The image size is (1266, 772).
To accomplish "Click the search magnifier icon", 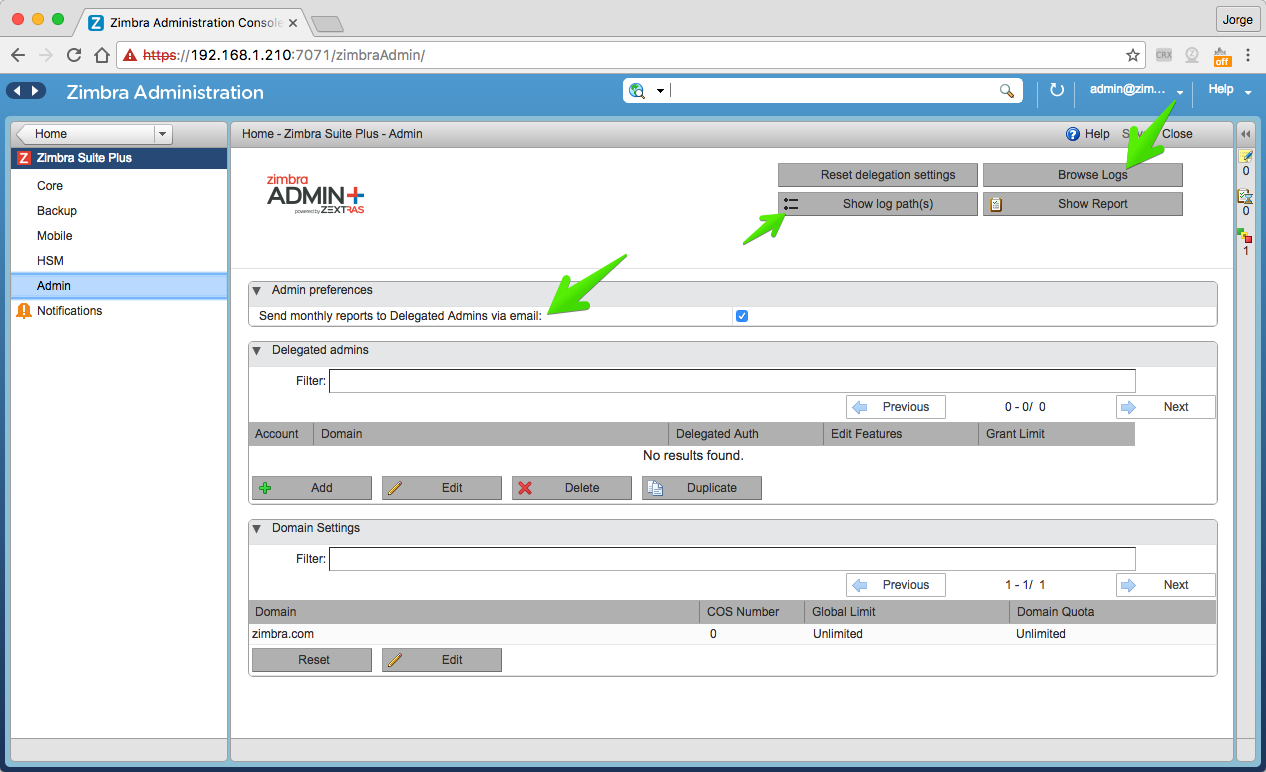I will click(x=1007, y=91).
